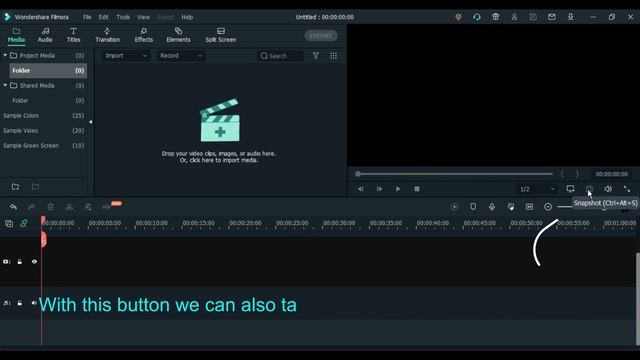Toggle the auto ripple link icon
The image size is (640, 360).
point(24,223)
